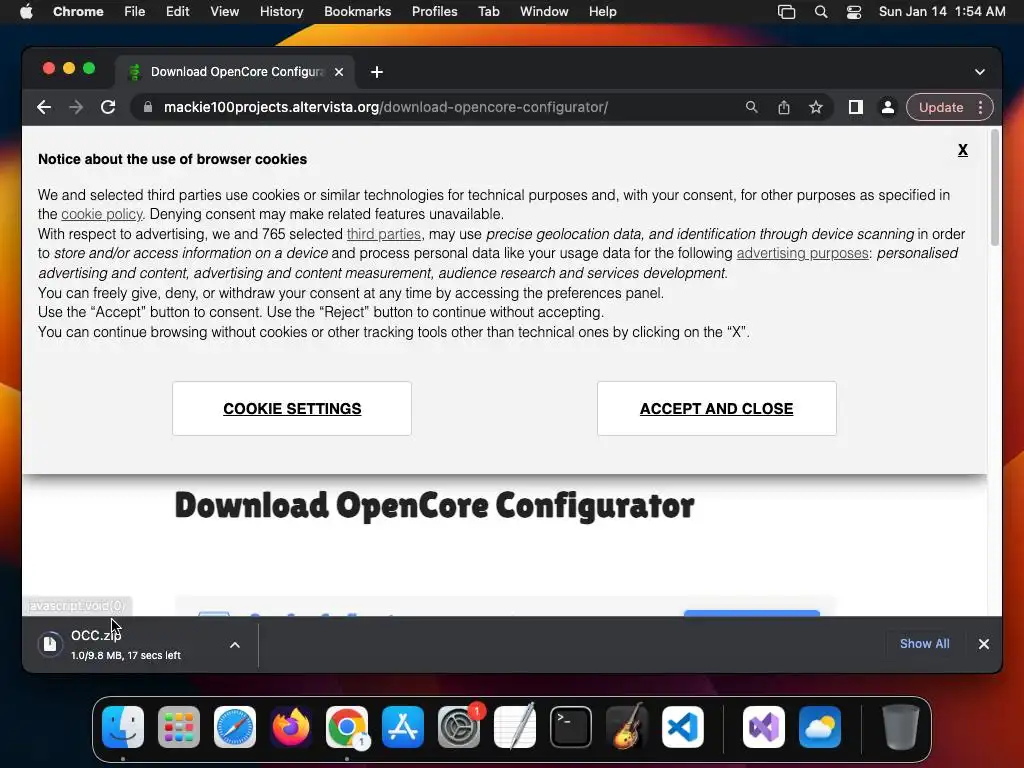Image resolution: width=1024 pixels, height=768 pixels.
Task: Open the cloud weather app in Dock
Action: (820, 727)
